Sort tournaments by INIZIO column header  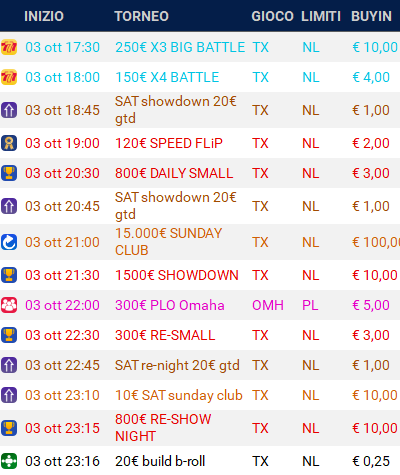pos(44,16)
